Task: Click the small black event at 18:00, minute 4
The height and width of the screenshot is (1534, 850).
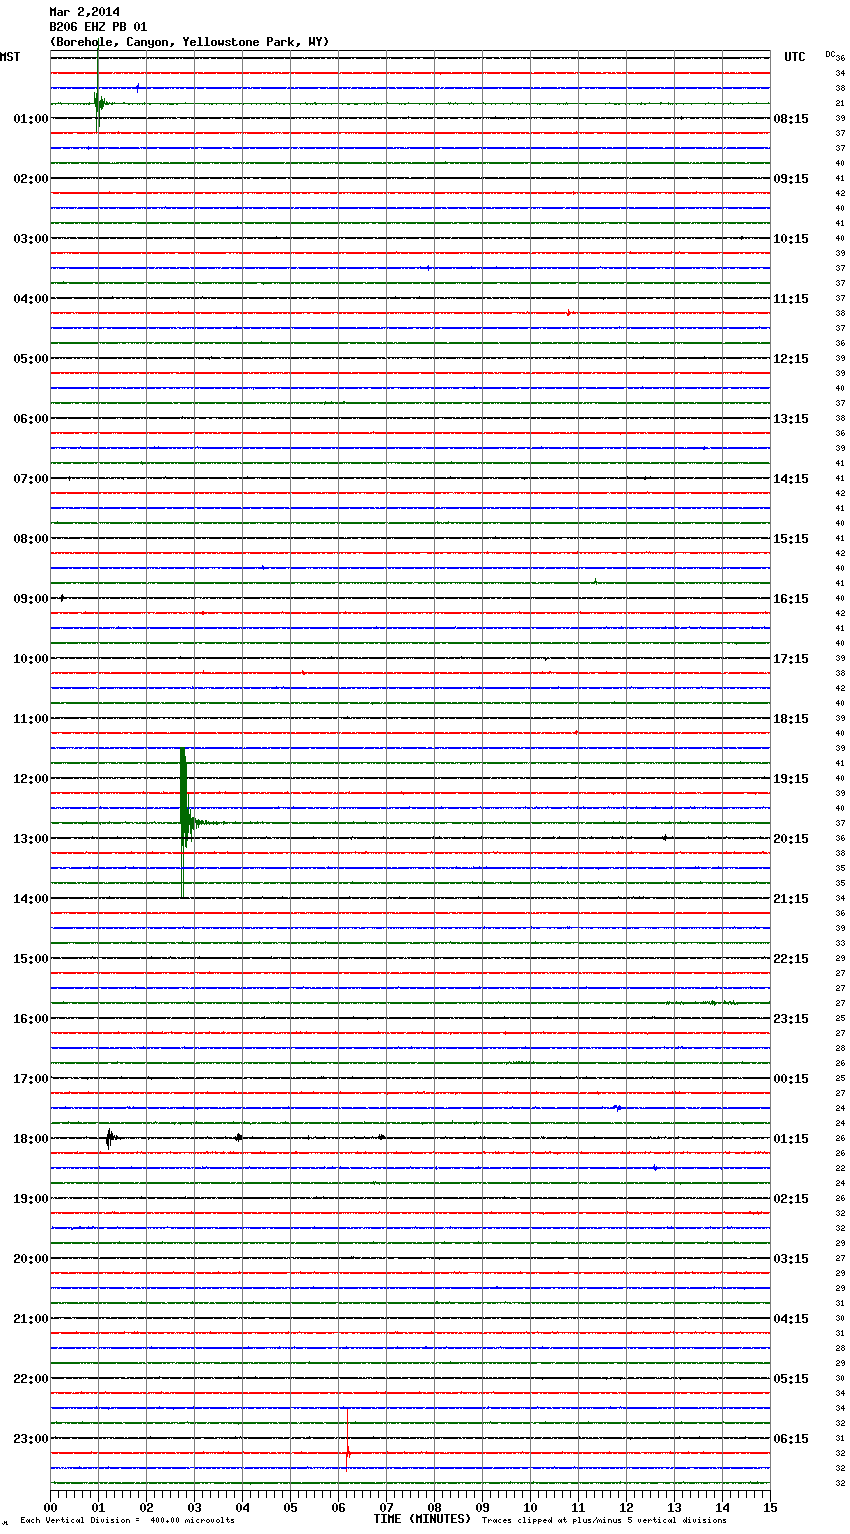Action: pyautogui.click(x=238, y=1137)
